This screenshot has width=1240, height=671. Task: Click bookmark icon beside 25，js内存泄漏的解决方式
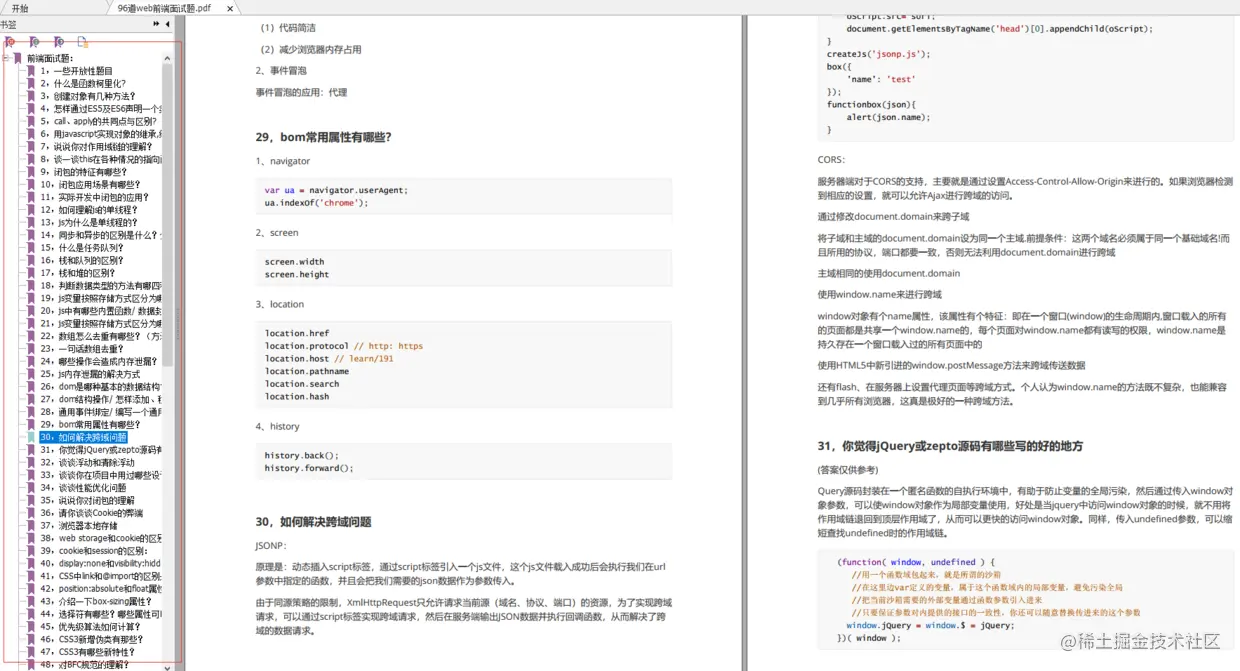31,374
